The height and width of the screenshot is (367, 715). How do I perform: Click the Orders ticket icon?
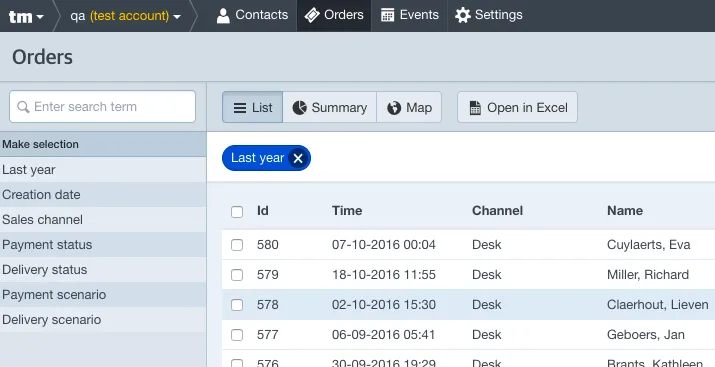[312, 16]
